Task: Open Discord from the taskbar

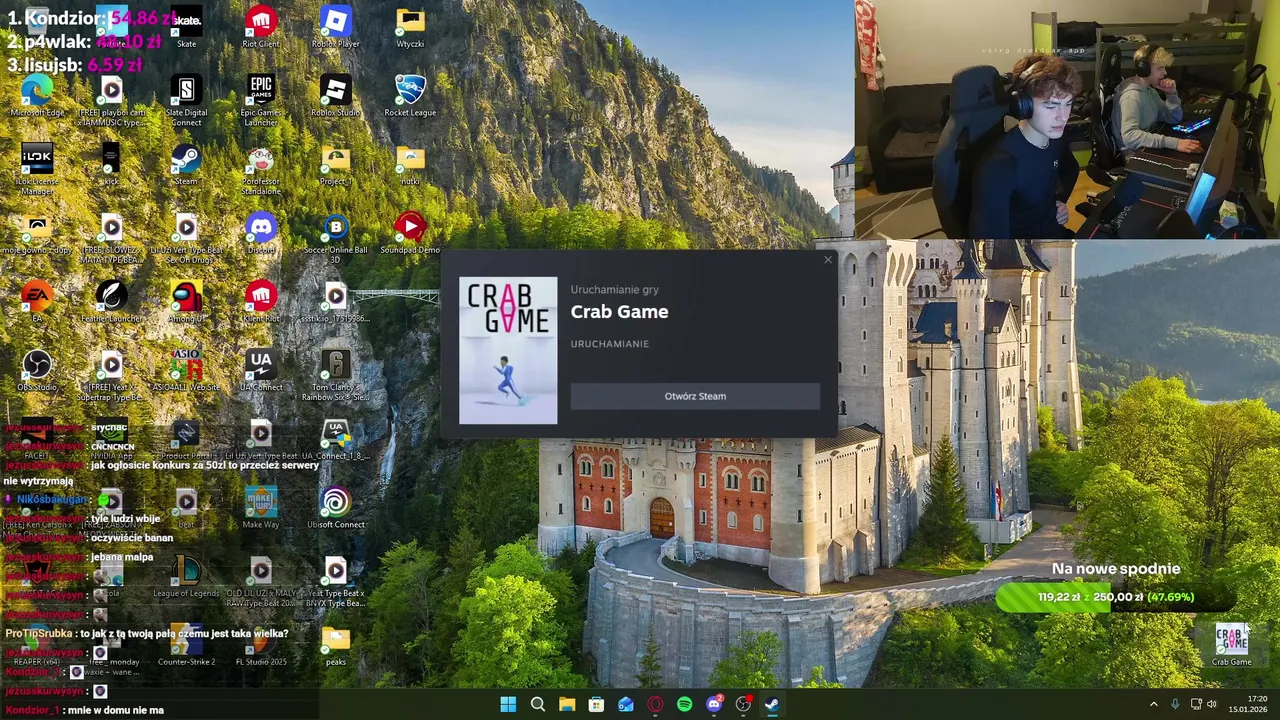Action: (x=714, y=704)
